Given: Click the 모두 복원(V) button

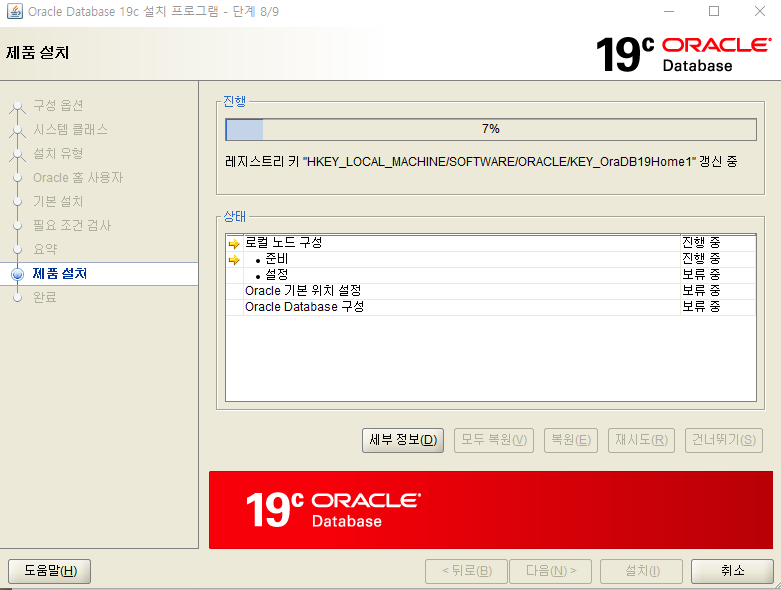Looking at the screenshot, I should coord(494,440).
